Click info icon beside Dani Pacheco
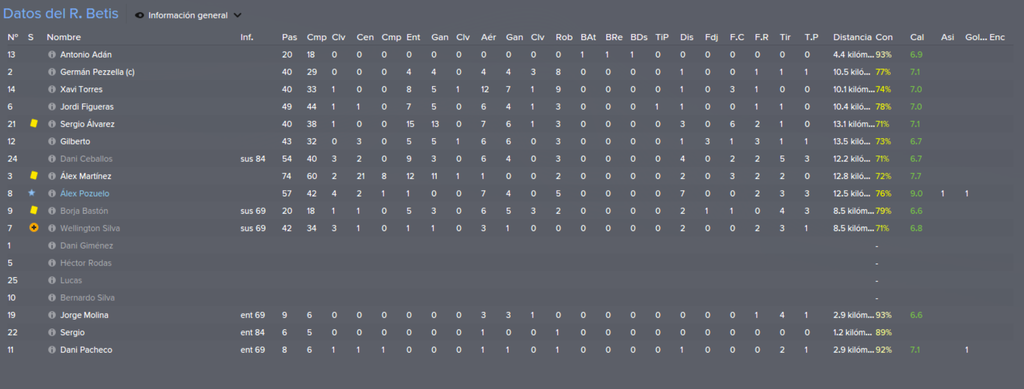 pos(52,350)
